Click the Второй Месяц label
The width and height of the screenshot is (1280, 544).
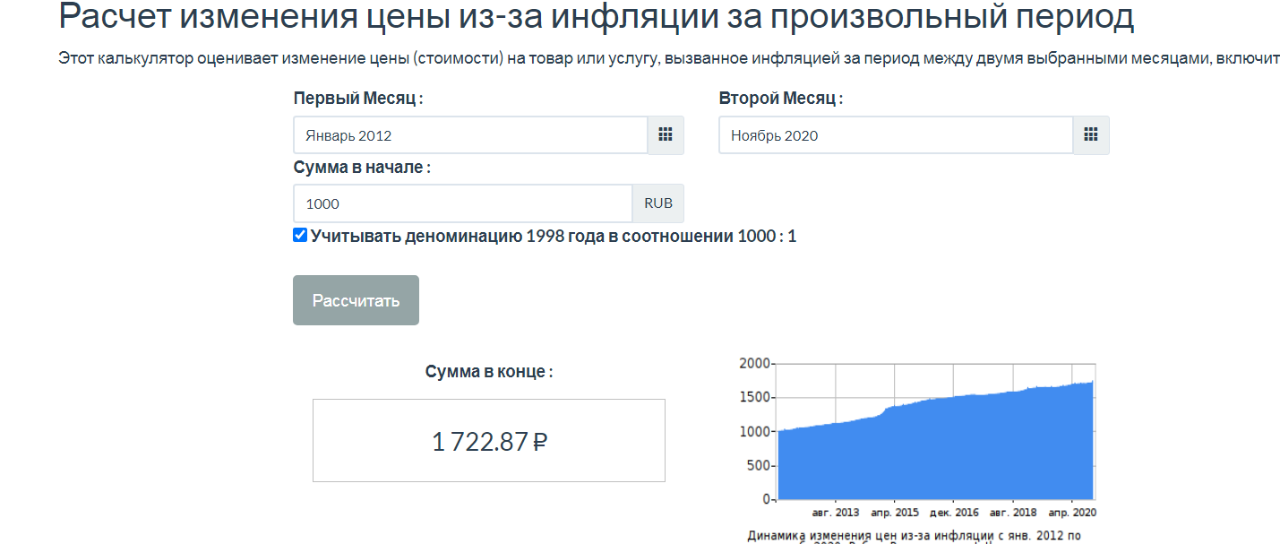[x=780, y=99]
